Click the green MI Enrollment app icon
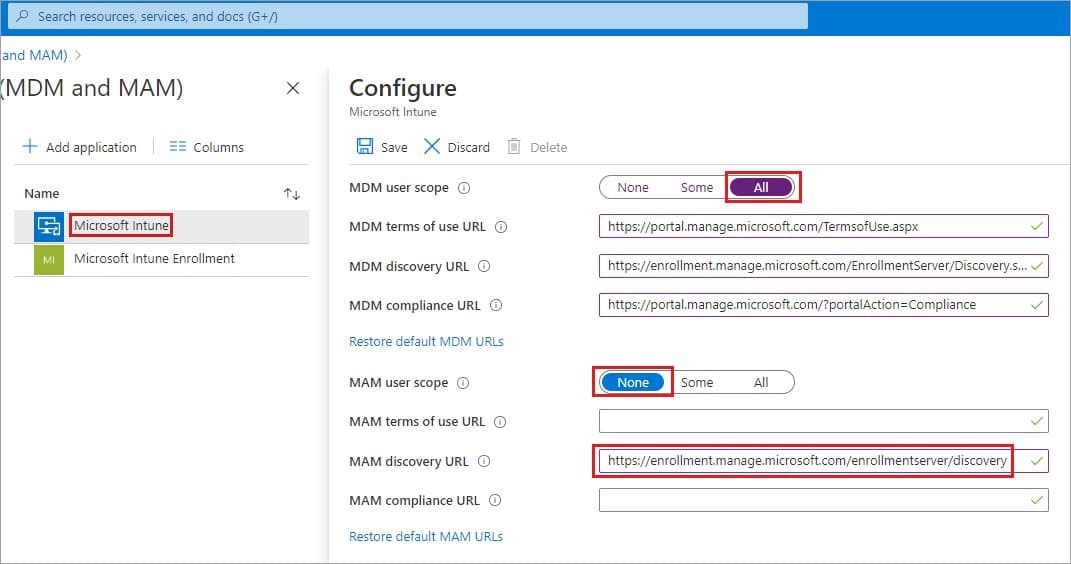This screenshot has width=1071, height=564. pyautogui.click(x=48, y=259)
